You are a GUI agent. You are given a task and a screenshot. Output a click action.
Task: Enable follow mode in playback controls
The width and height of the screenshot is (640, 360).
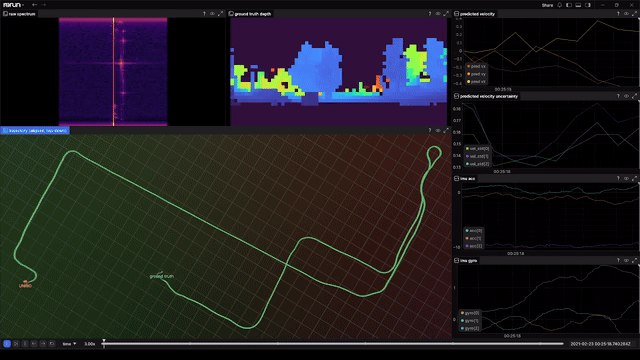16,344
